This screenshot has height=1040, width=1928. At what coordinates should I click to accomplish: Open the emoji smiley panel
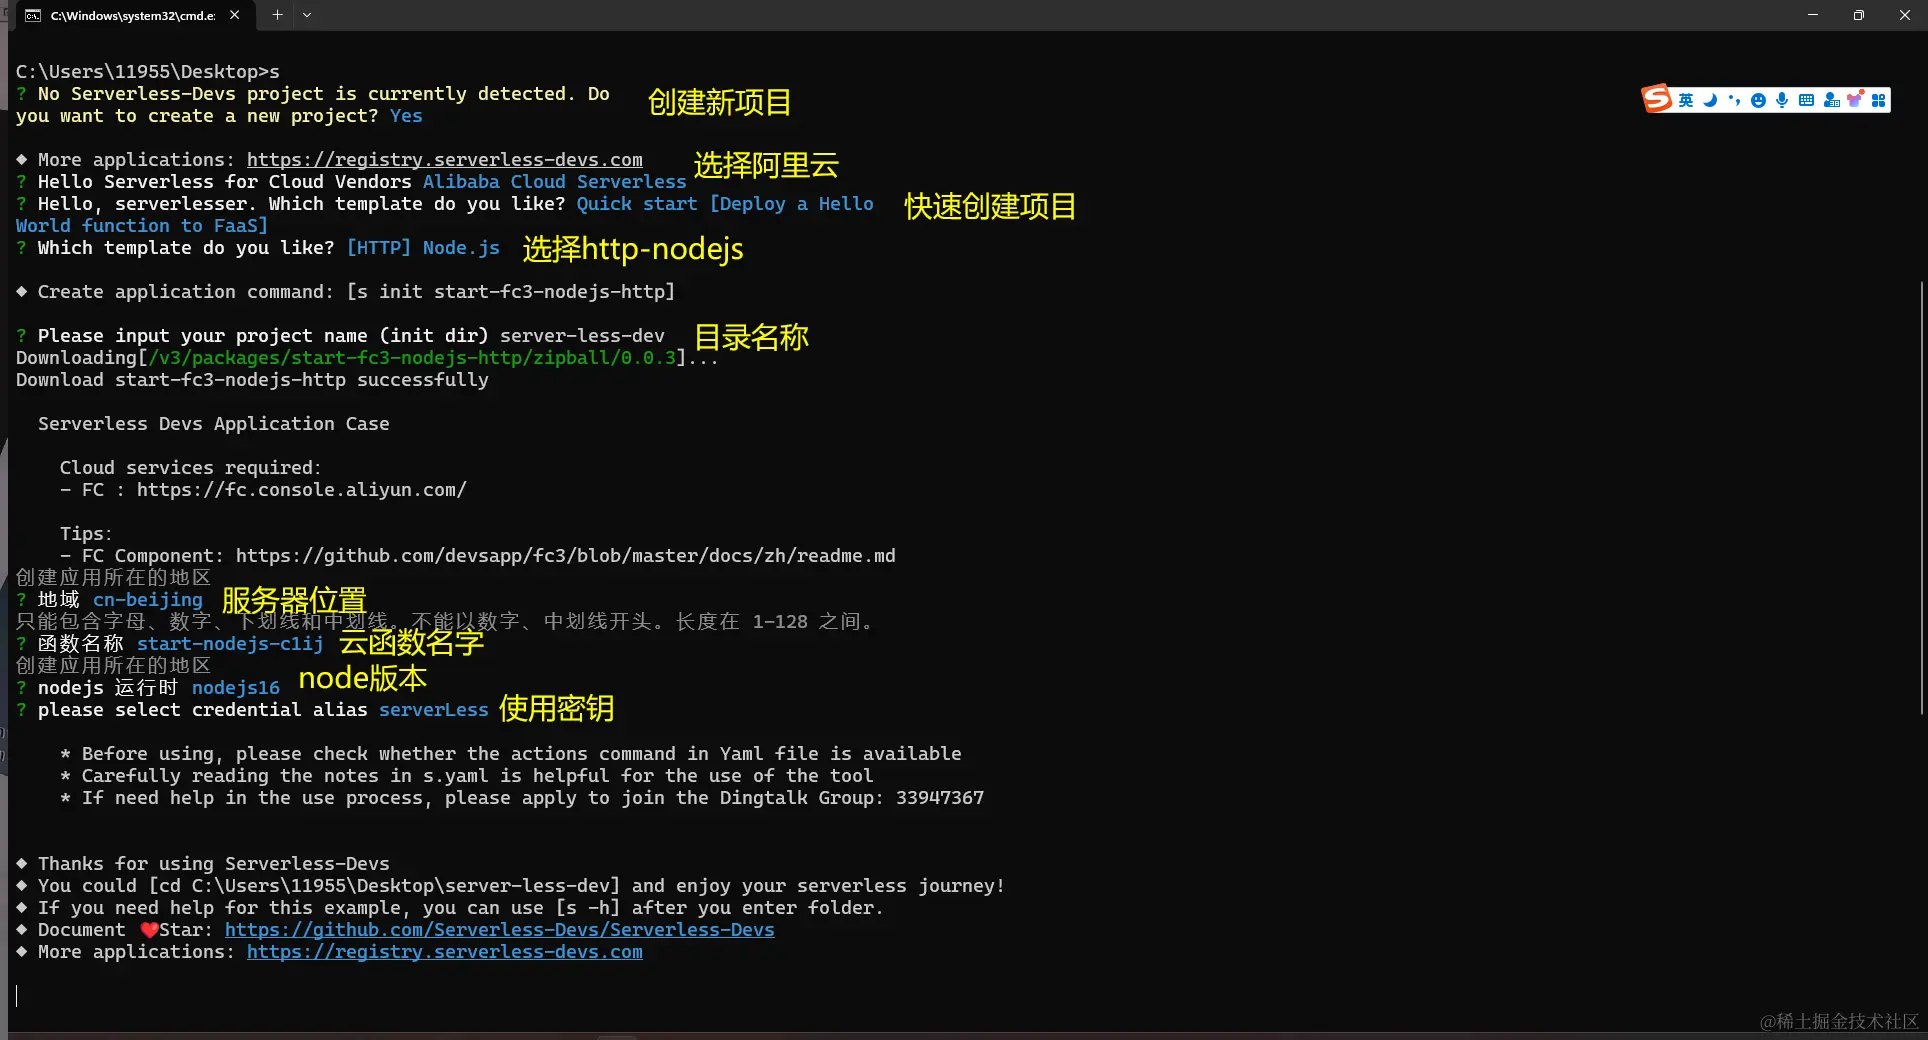pos(1758,100)
